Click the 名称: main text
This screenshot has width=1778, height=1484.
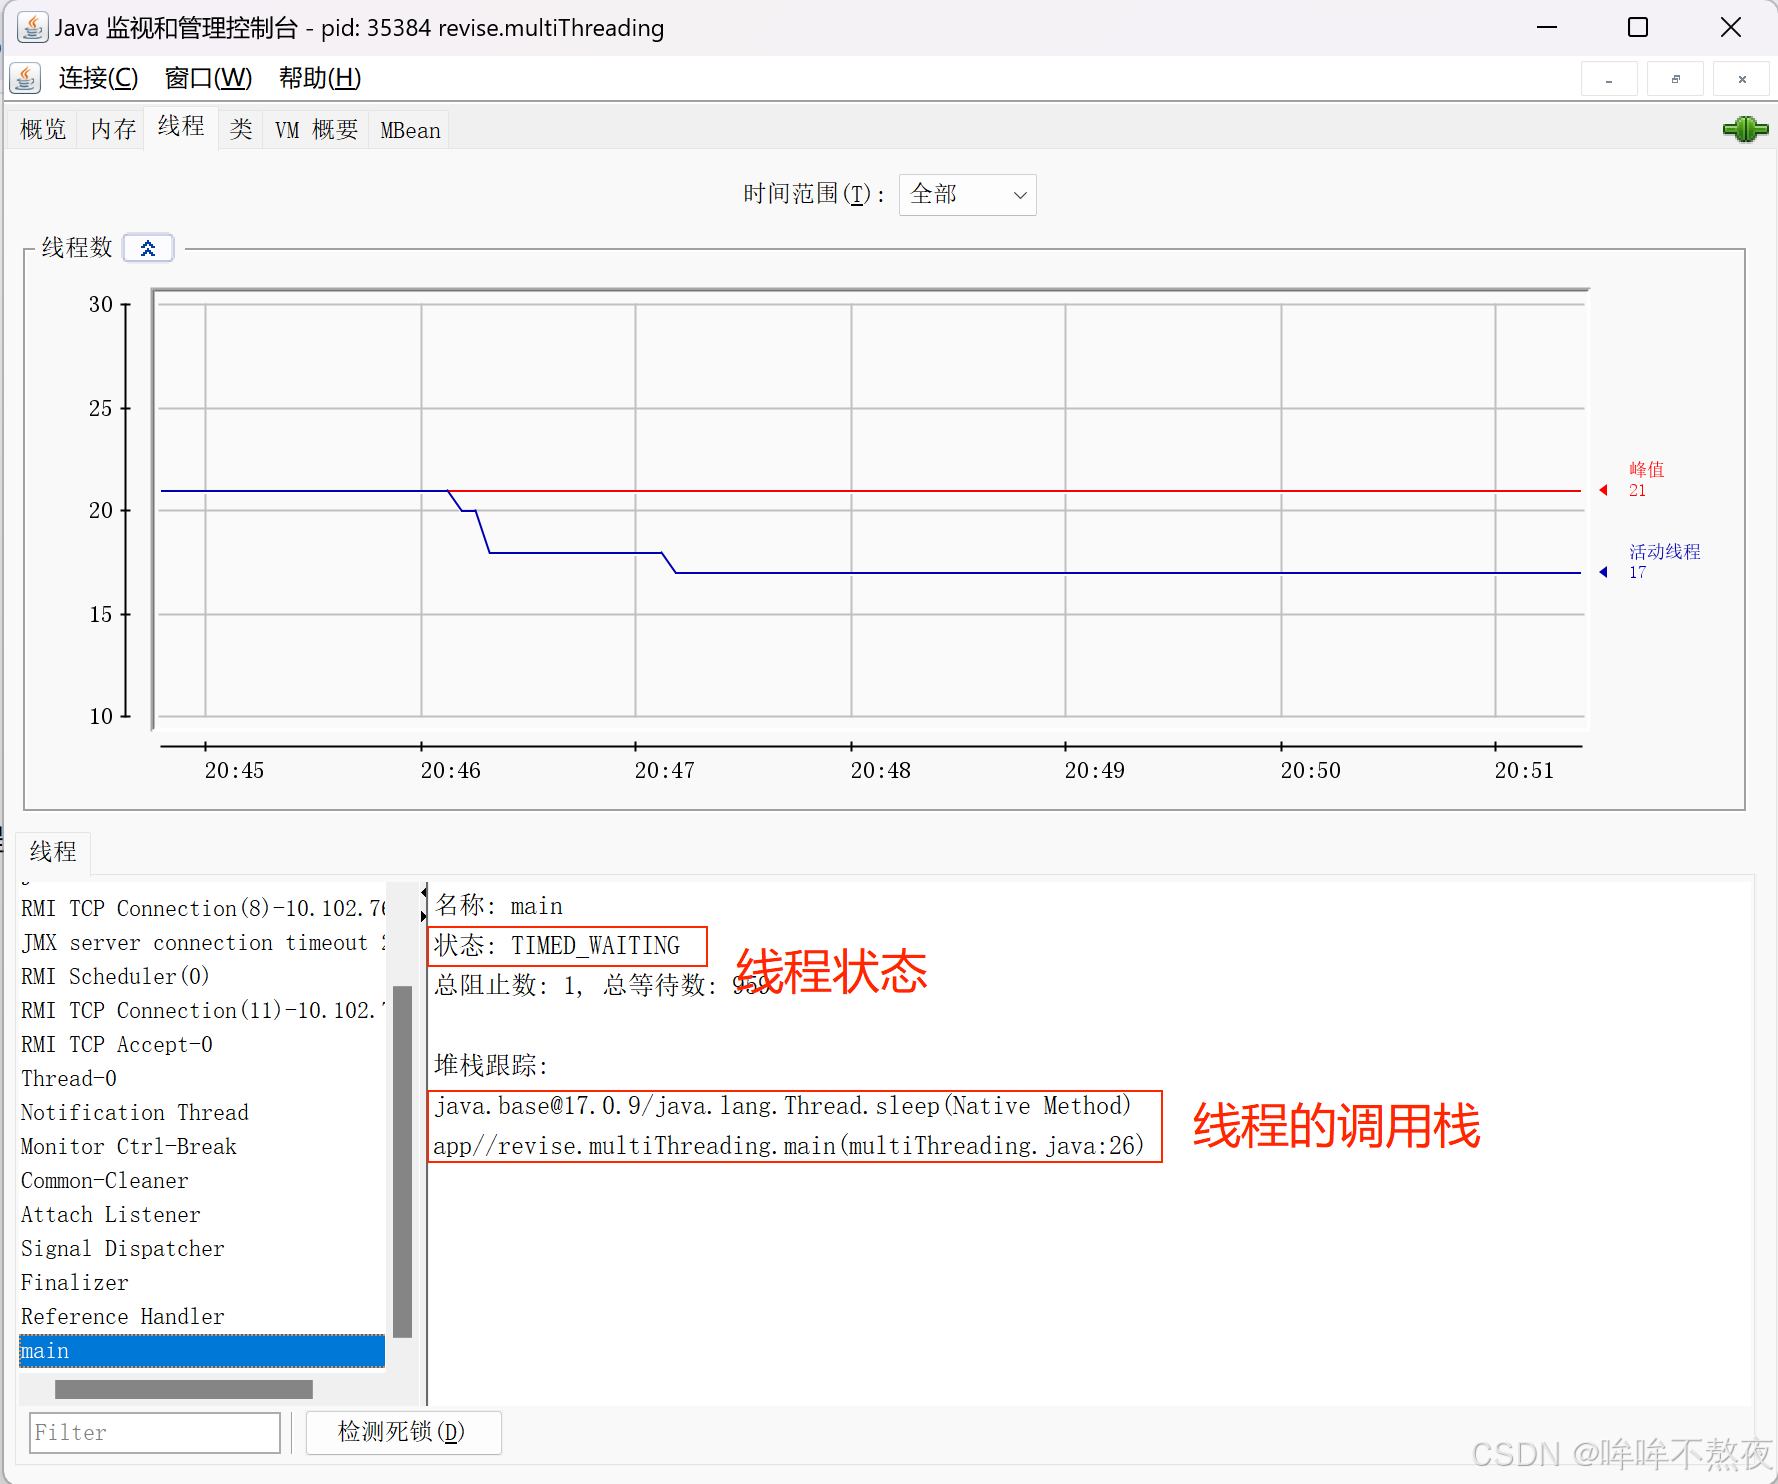tap(499, 906)
